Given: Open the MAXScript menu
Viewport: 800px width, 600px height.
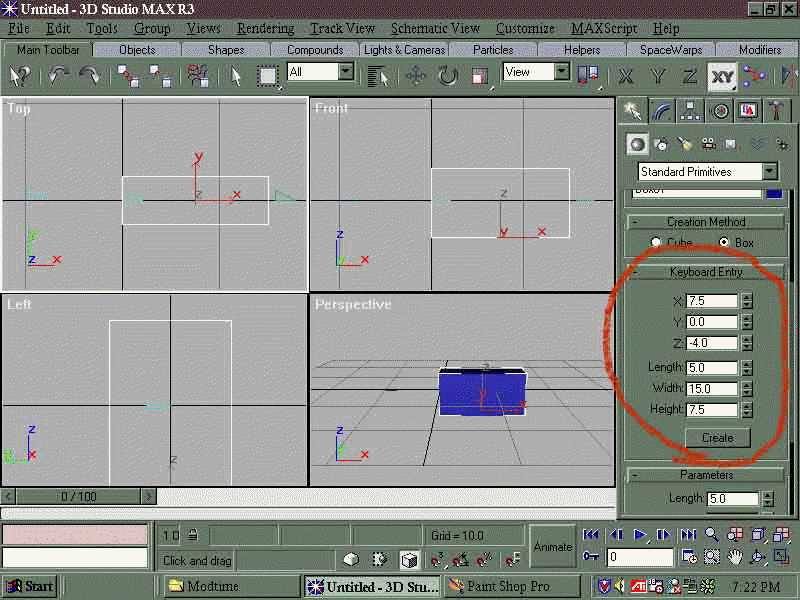Looking at the screenshot, I should (604, 29).
